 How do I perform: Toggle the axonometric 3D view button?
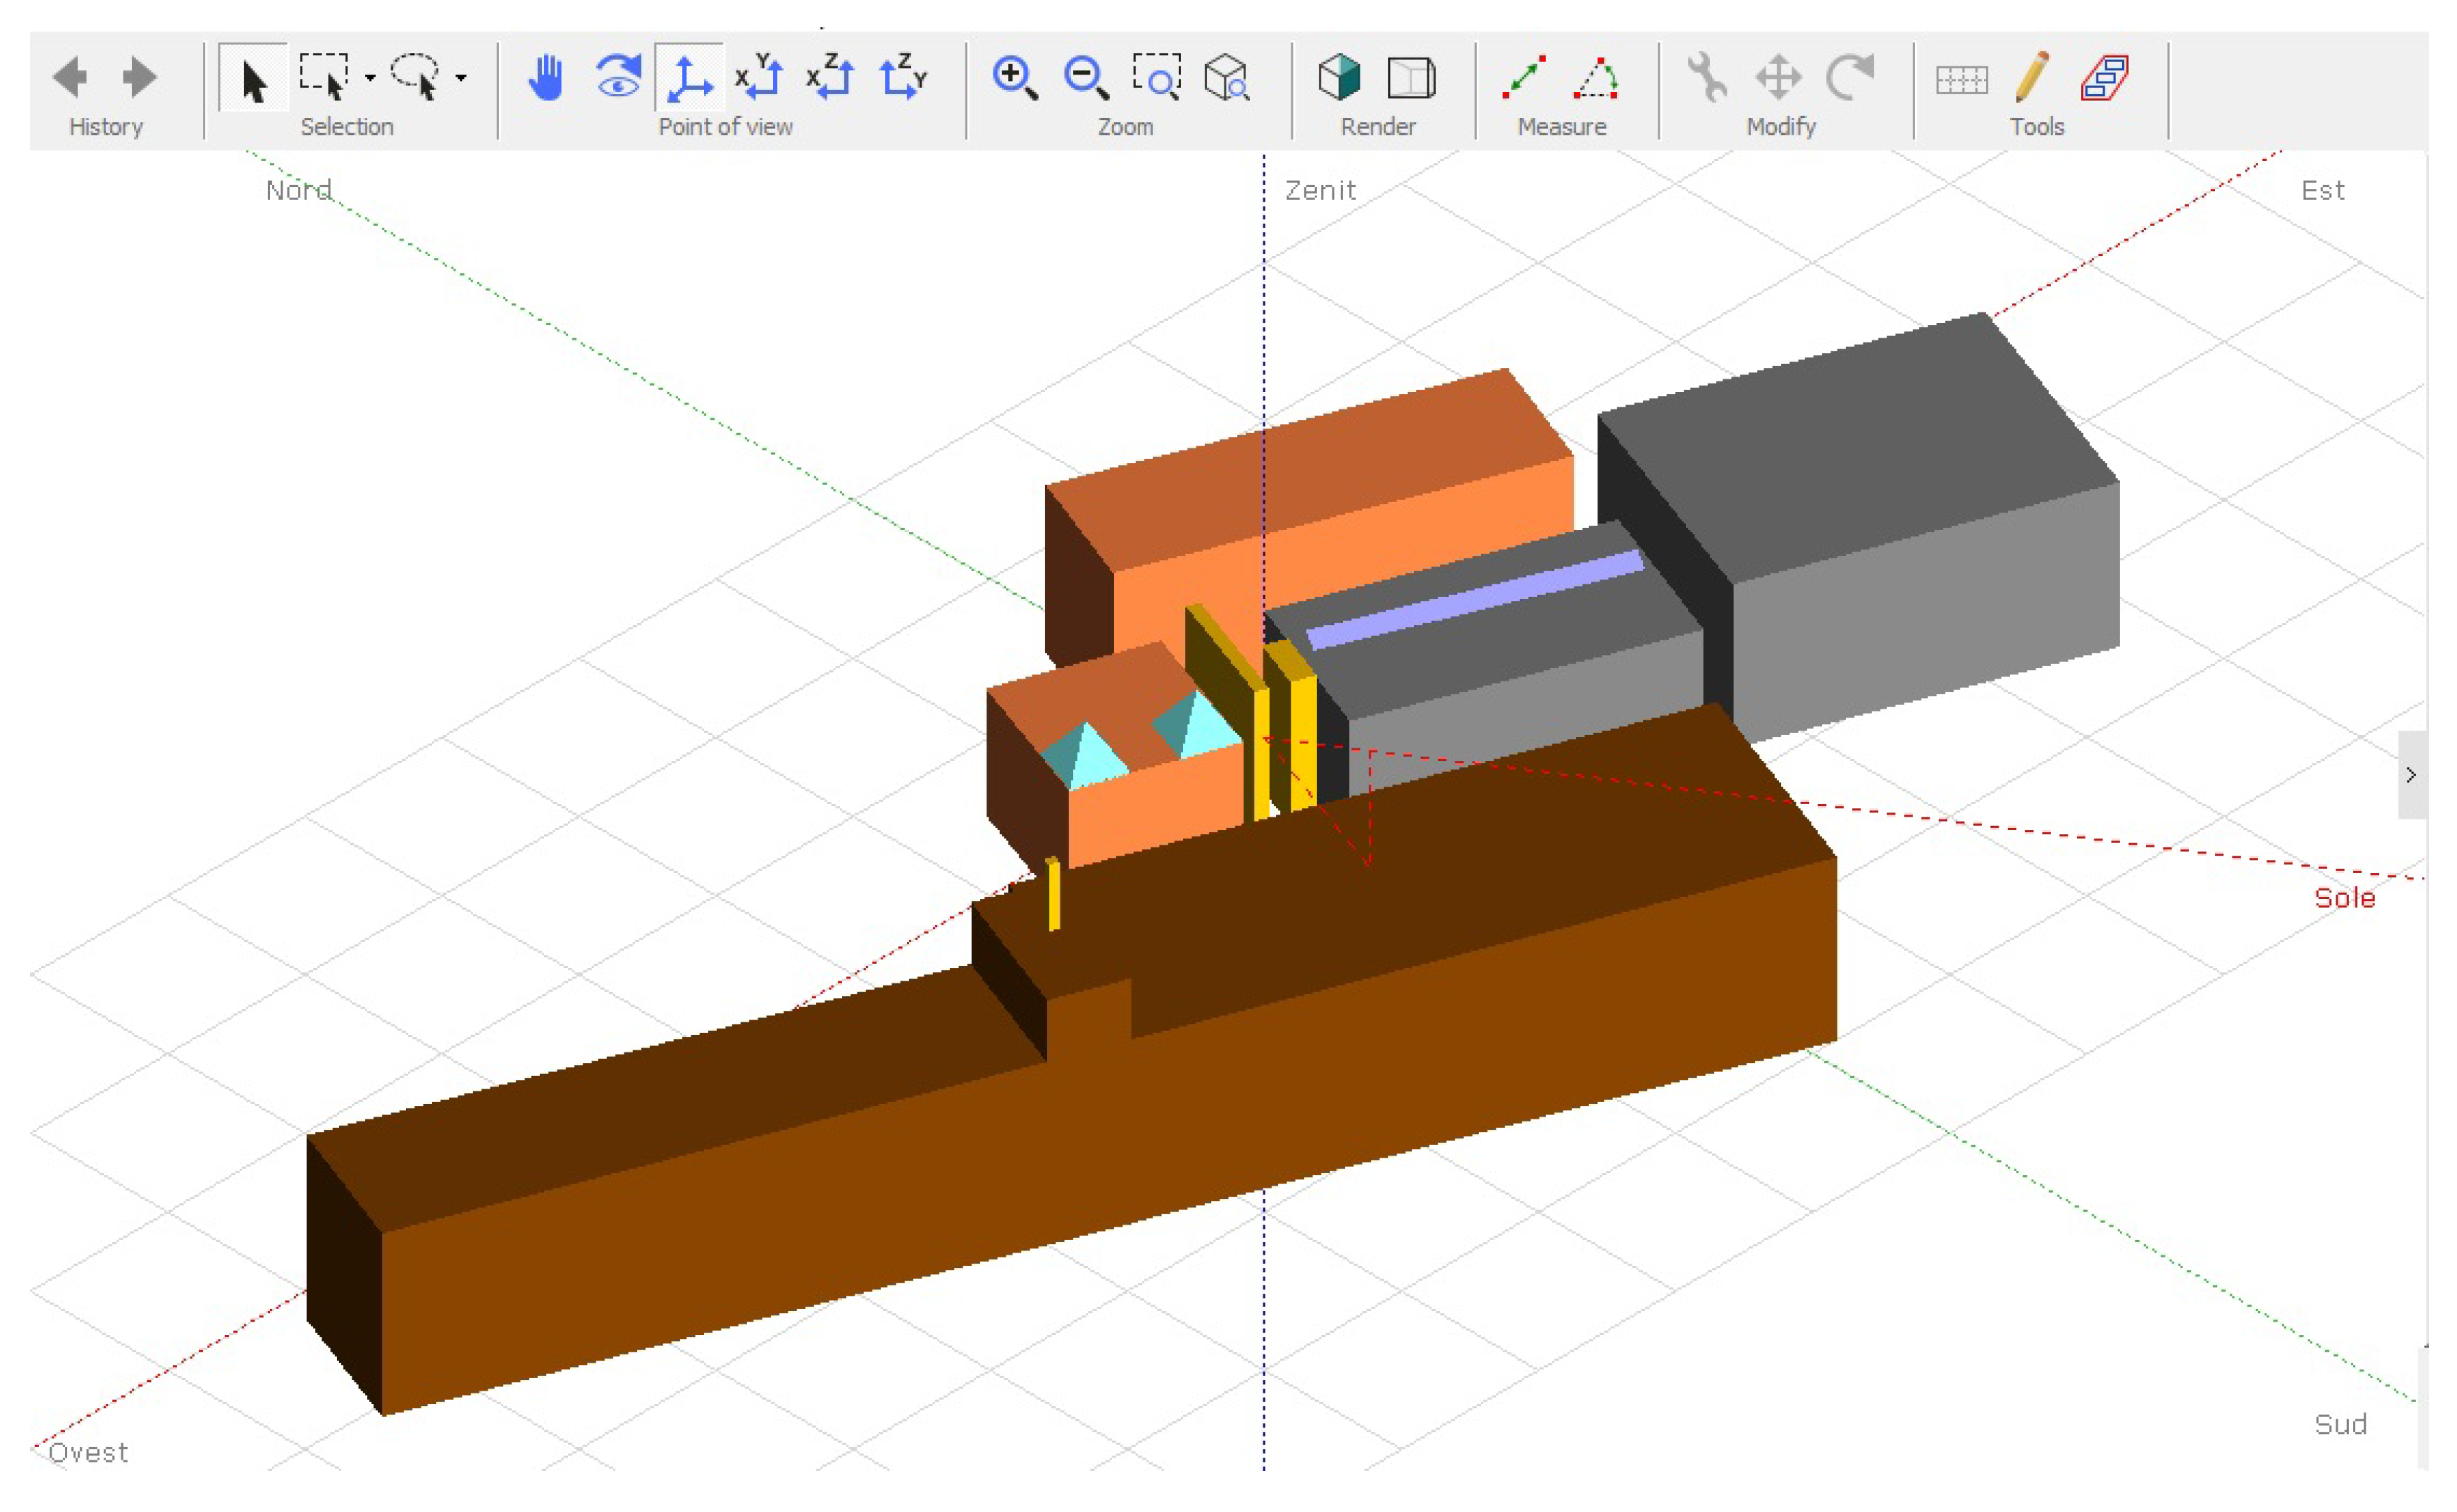689,77
